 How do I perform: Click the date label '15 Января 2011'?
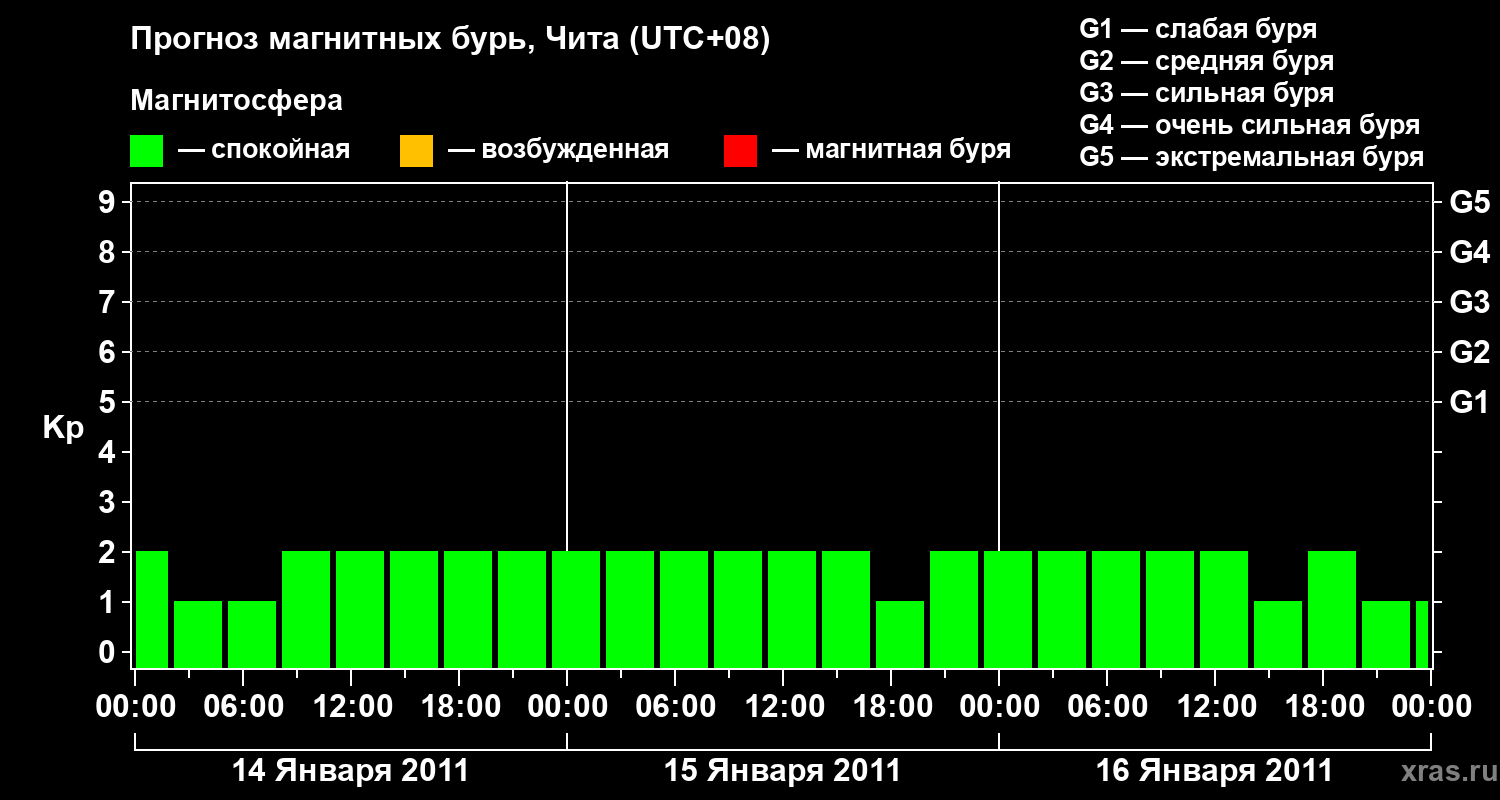coord(782,771)
